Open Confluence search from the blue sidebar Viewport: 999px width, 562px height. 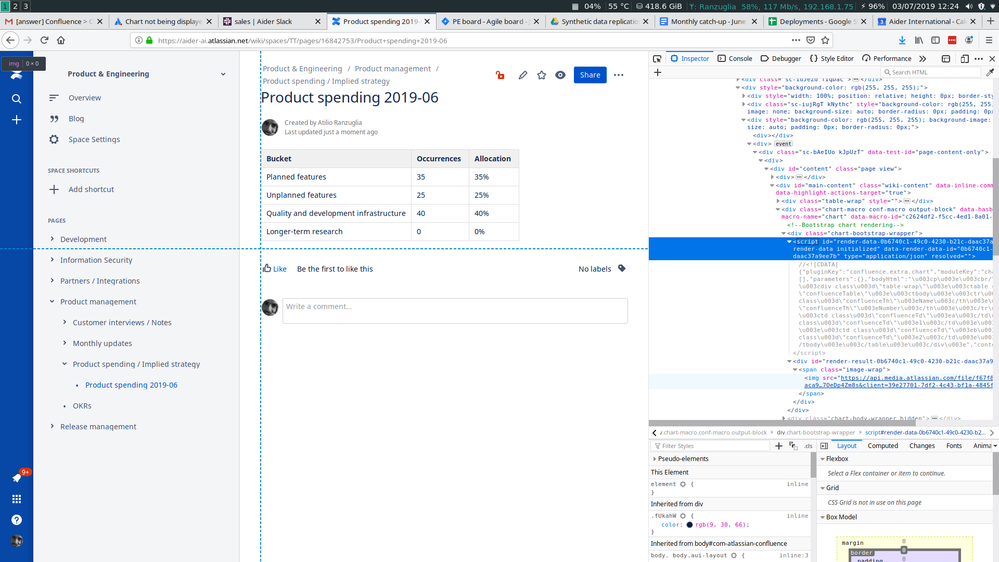pyautogui.click(x=17, y=99)
